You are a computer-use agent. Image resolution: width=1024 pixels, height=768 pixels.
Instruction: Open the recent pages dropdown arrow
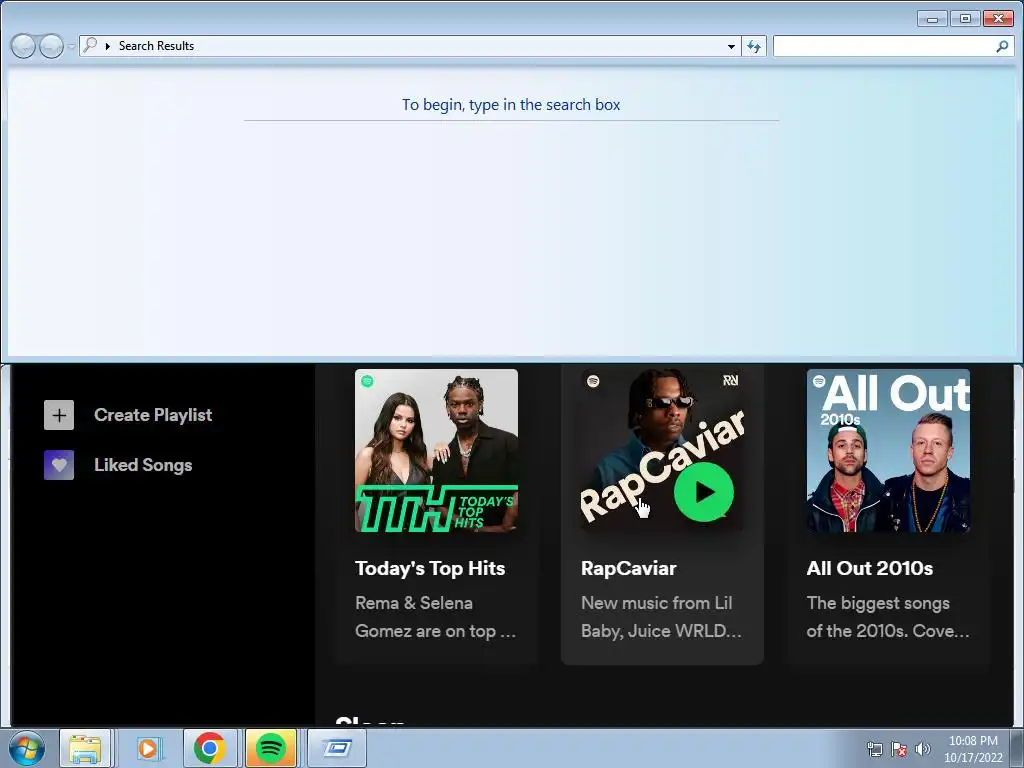71,46
